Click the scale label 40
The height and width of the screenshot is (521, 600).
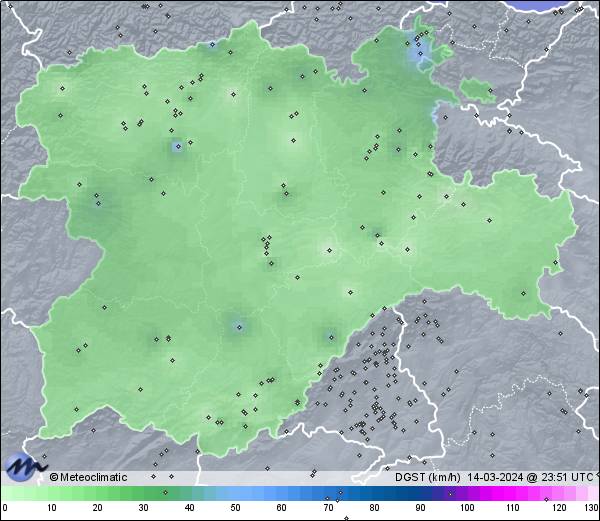click(189, 508)
